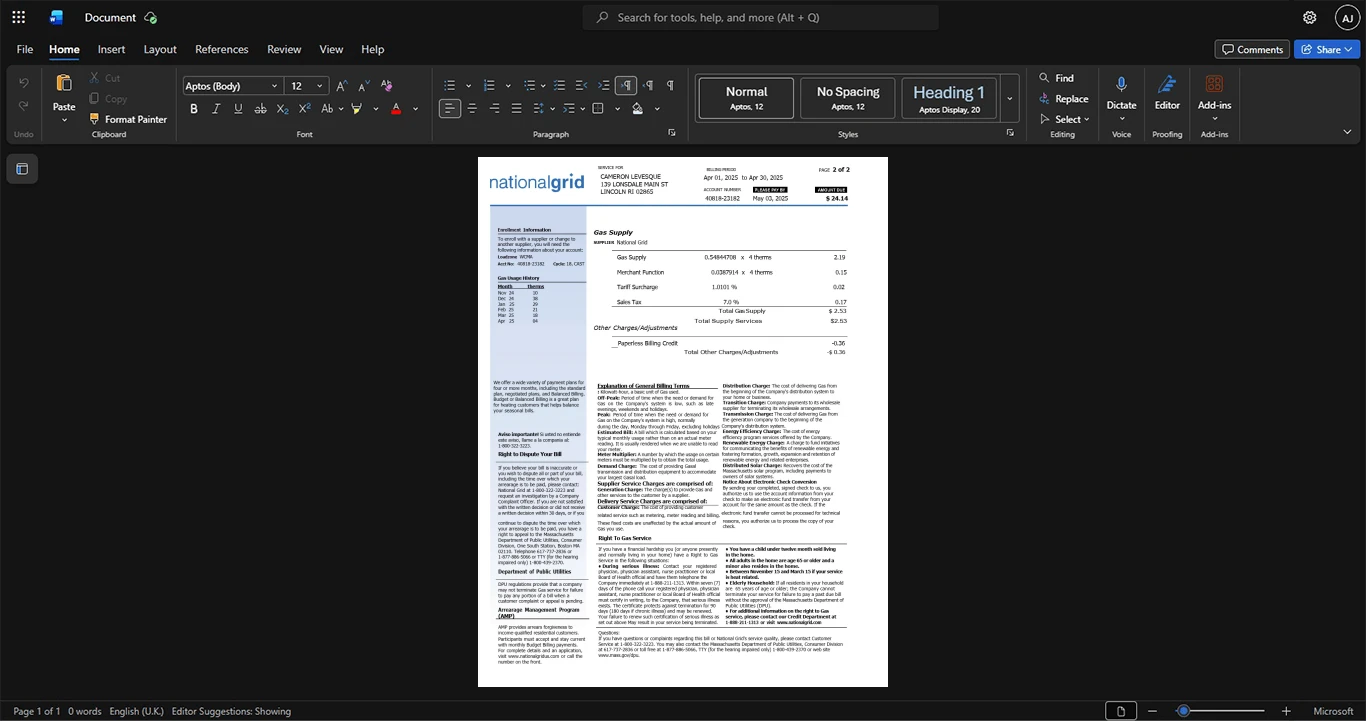
Task: Increase paragraph indent
Action: [x=603, y=86]
